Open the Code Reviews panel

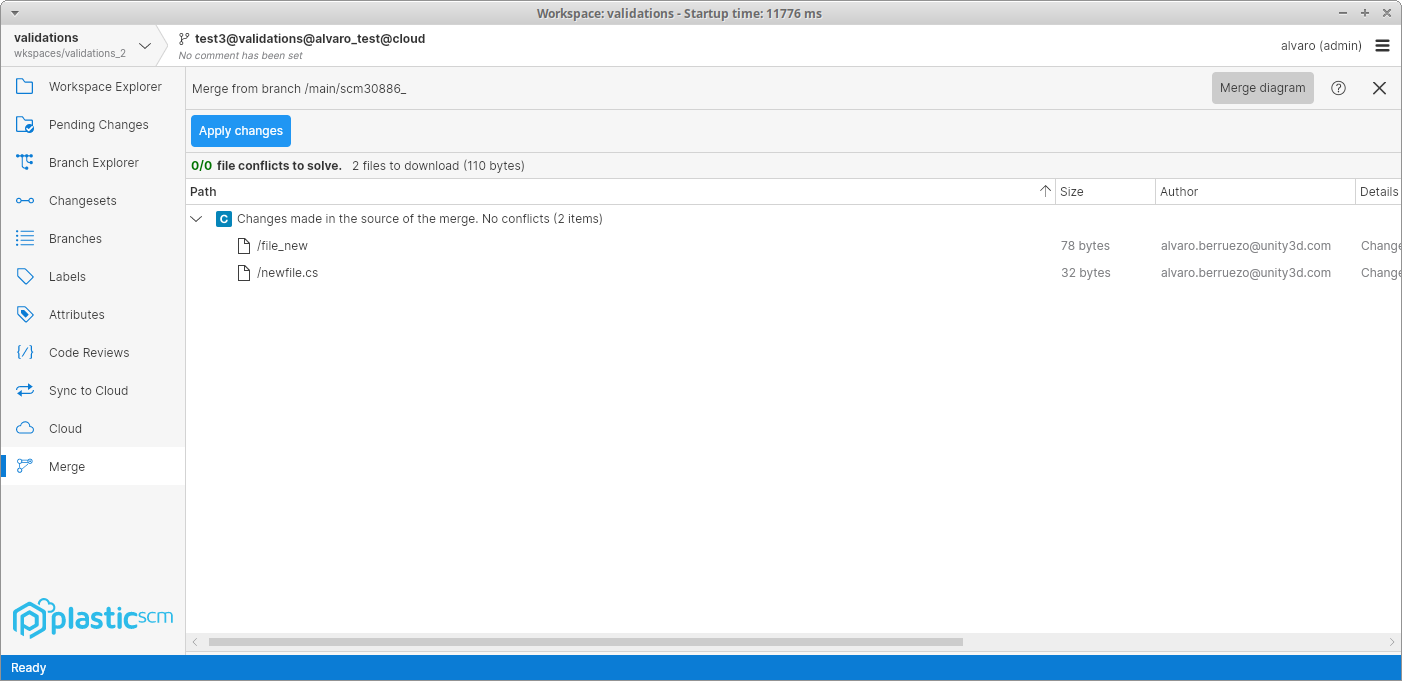(24, 352)
